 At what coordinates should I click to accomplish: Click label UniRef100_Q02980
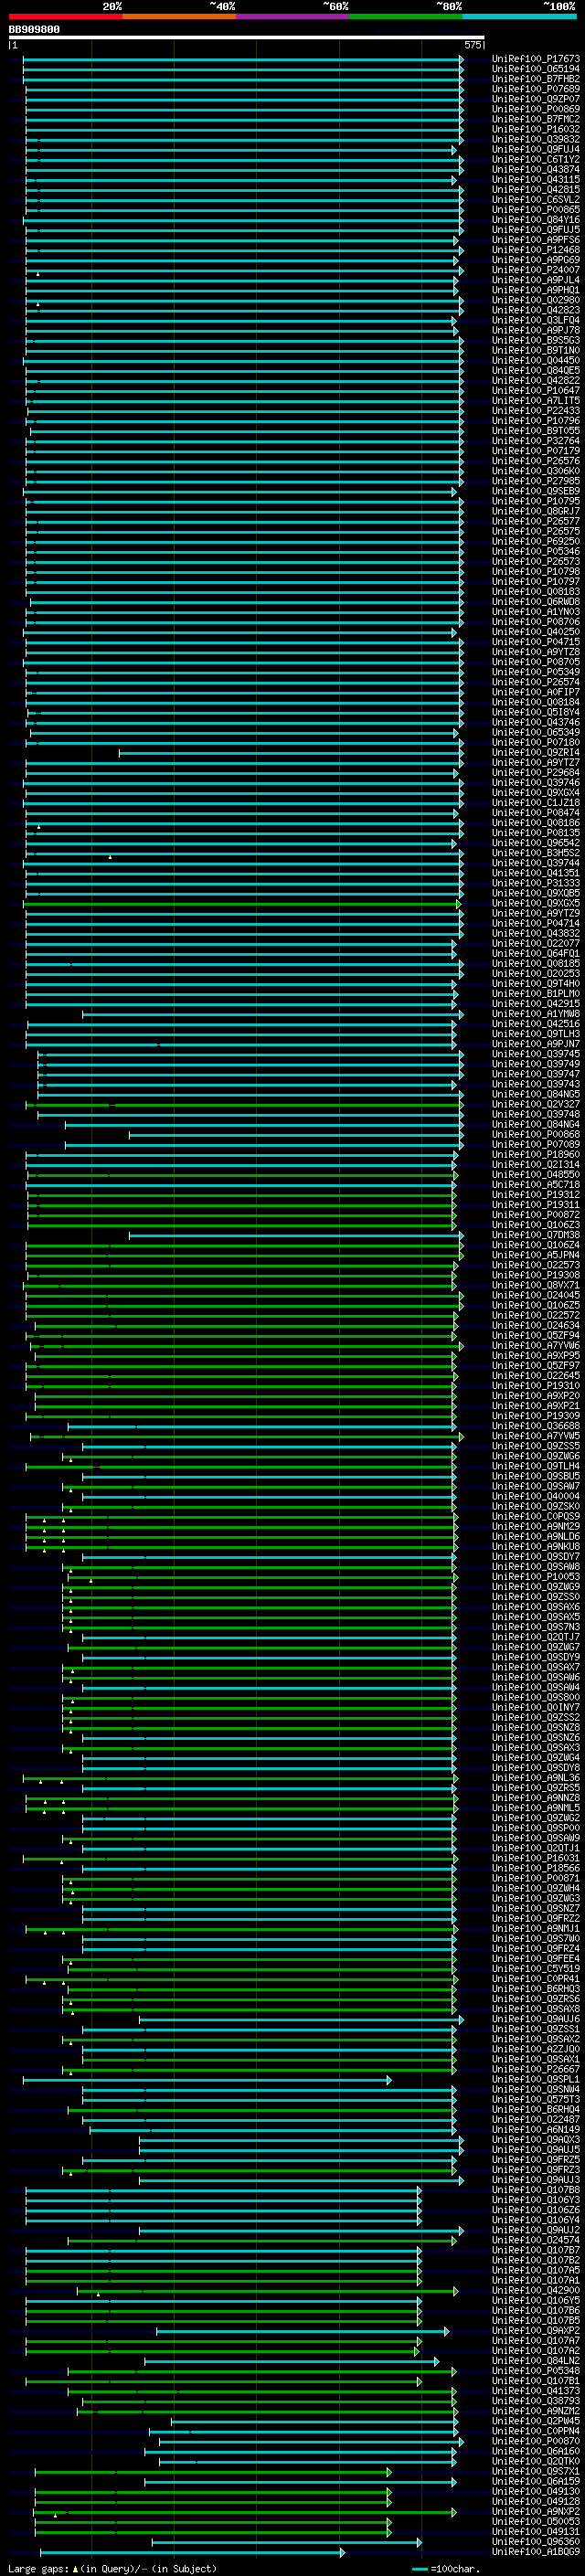(536, 299)
